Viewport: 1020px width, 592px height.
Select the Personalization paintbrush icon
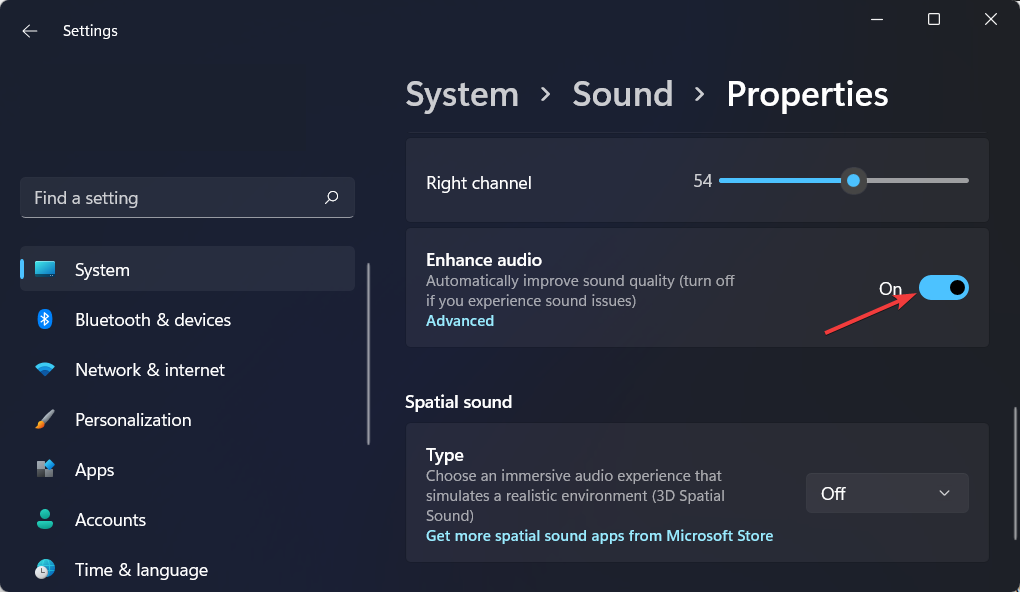45,419
